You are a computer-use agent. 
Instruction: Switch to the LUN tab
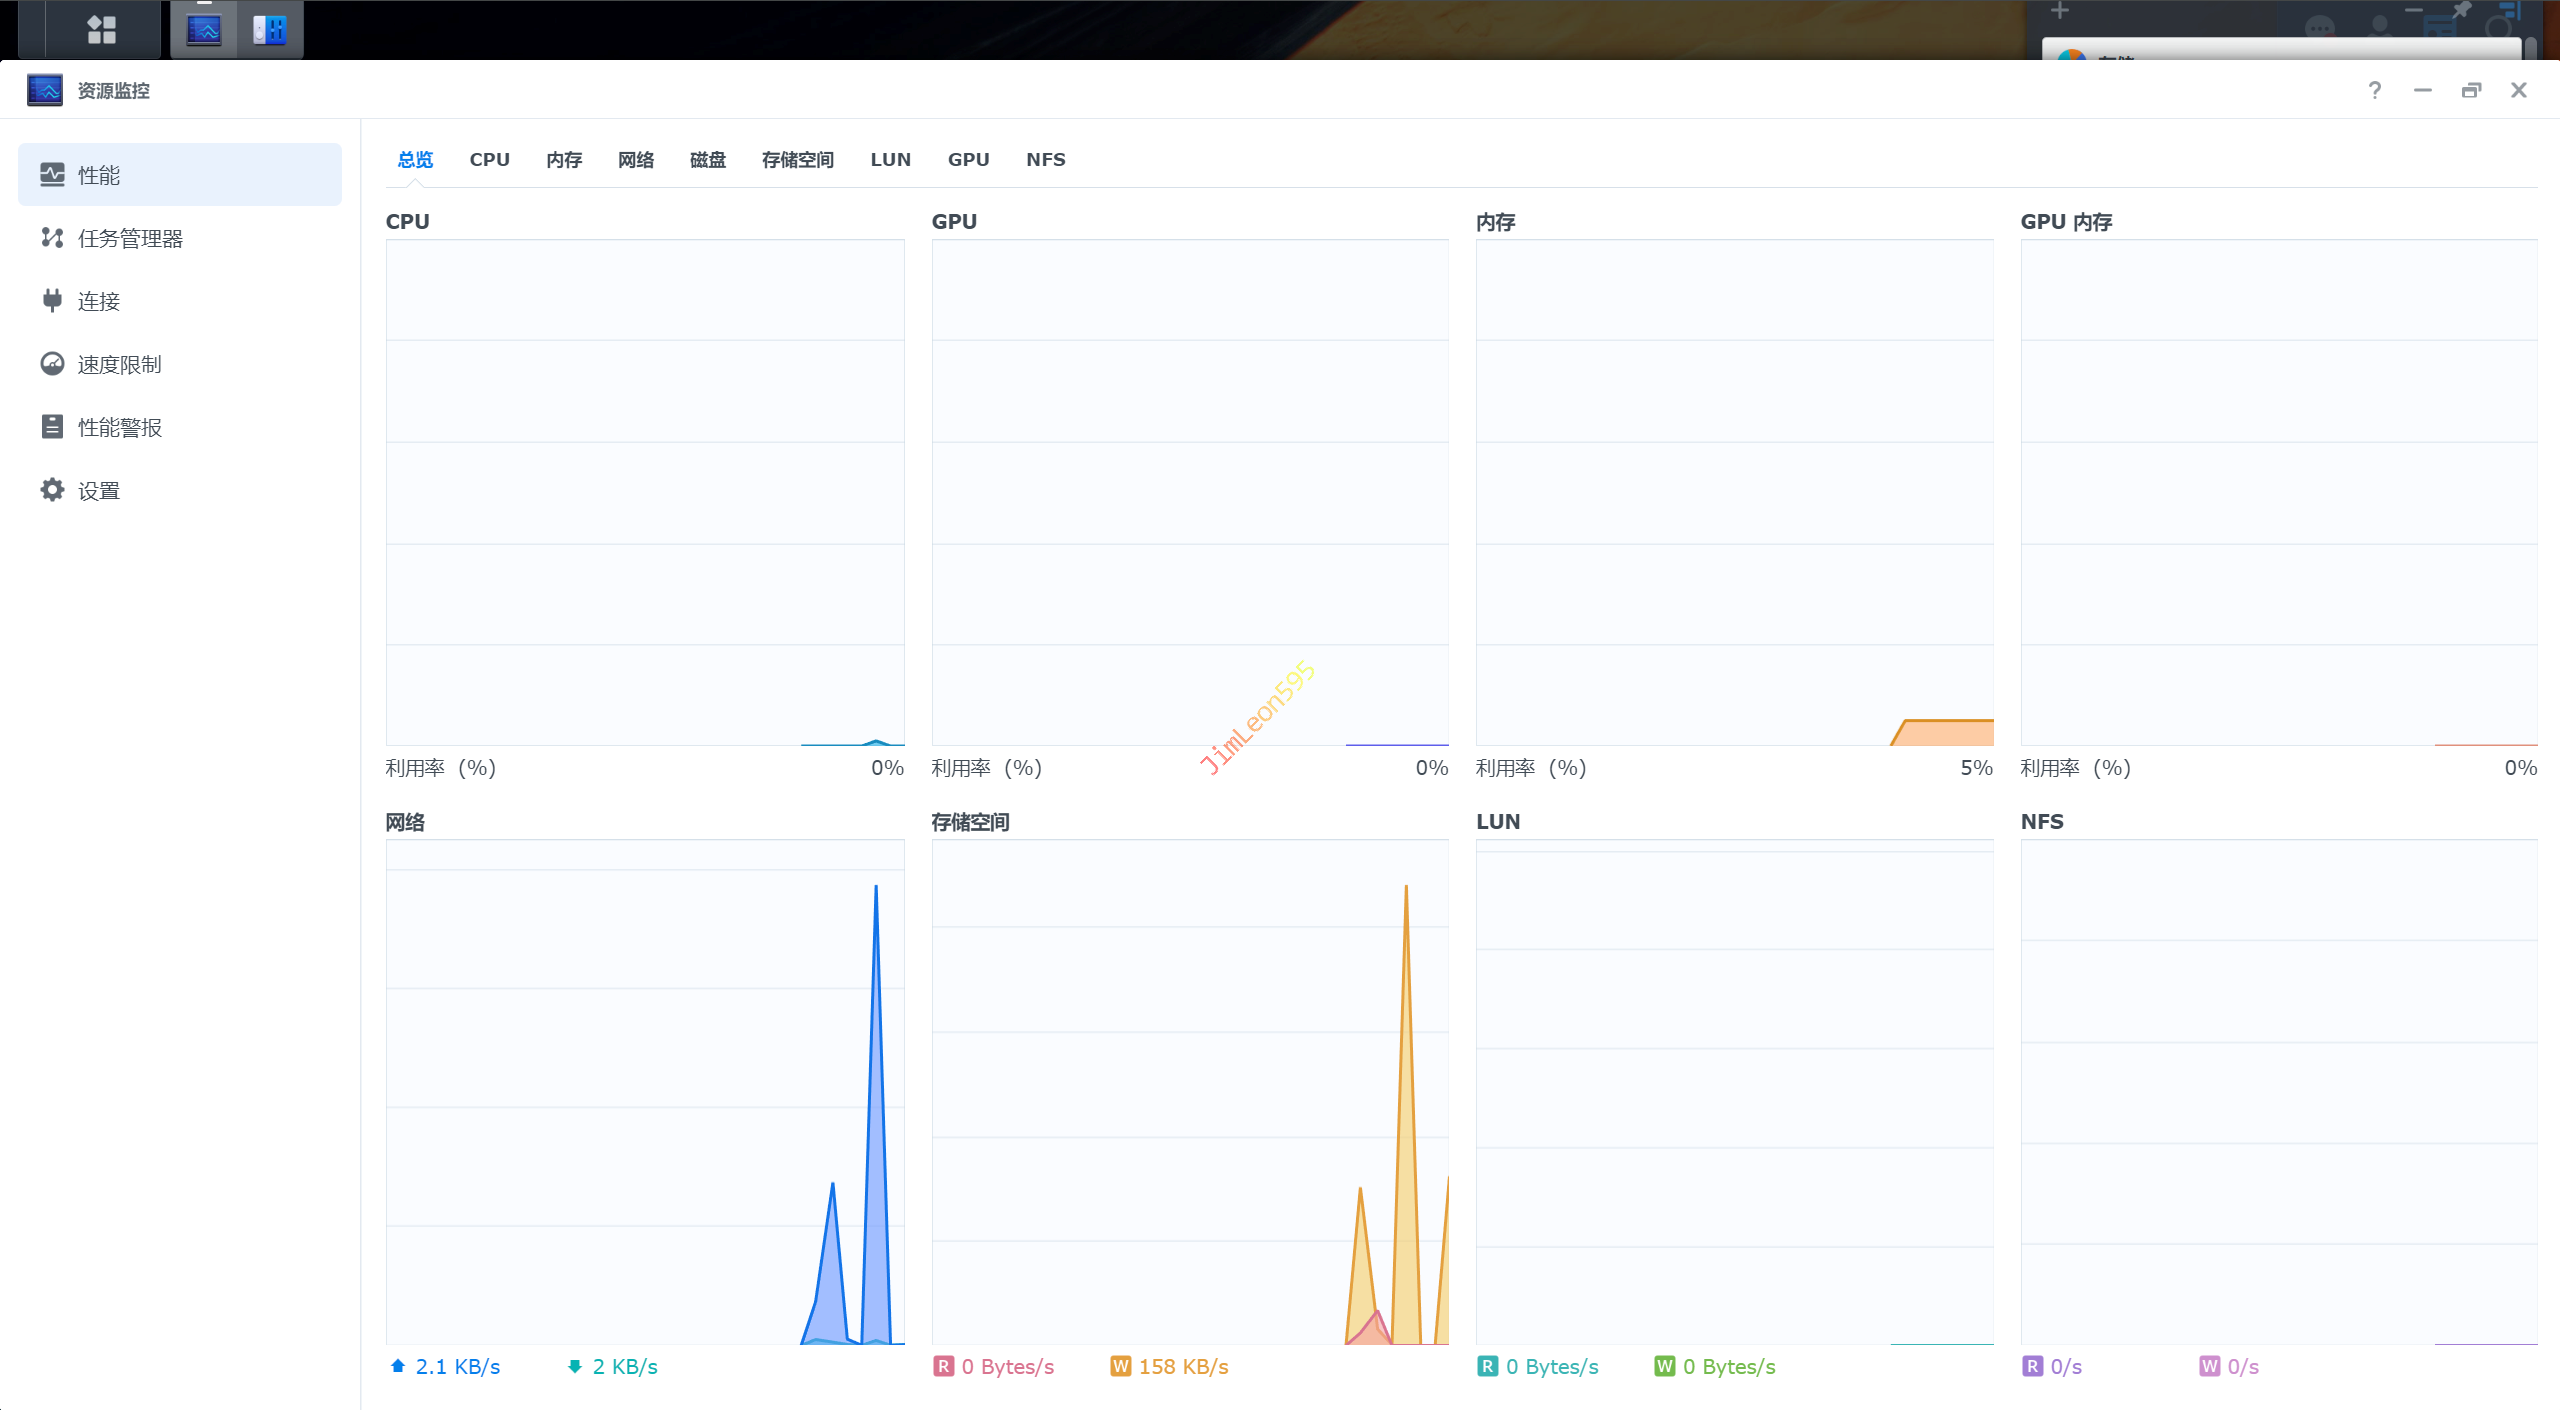(890, 160)
